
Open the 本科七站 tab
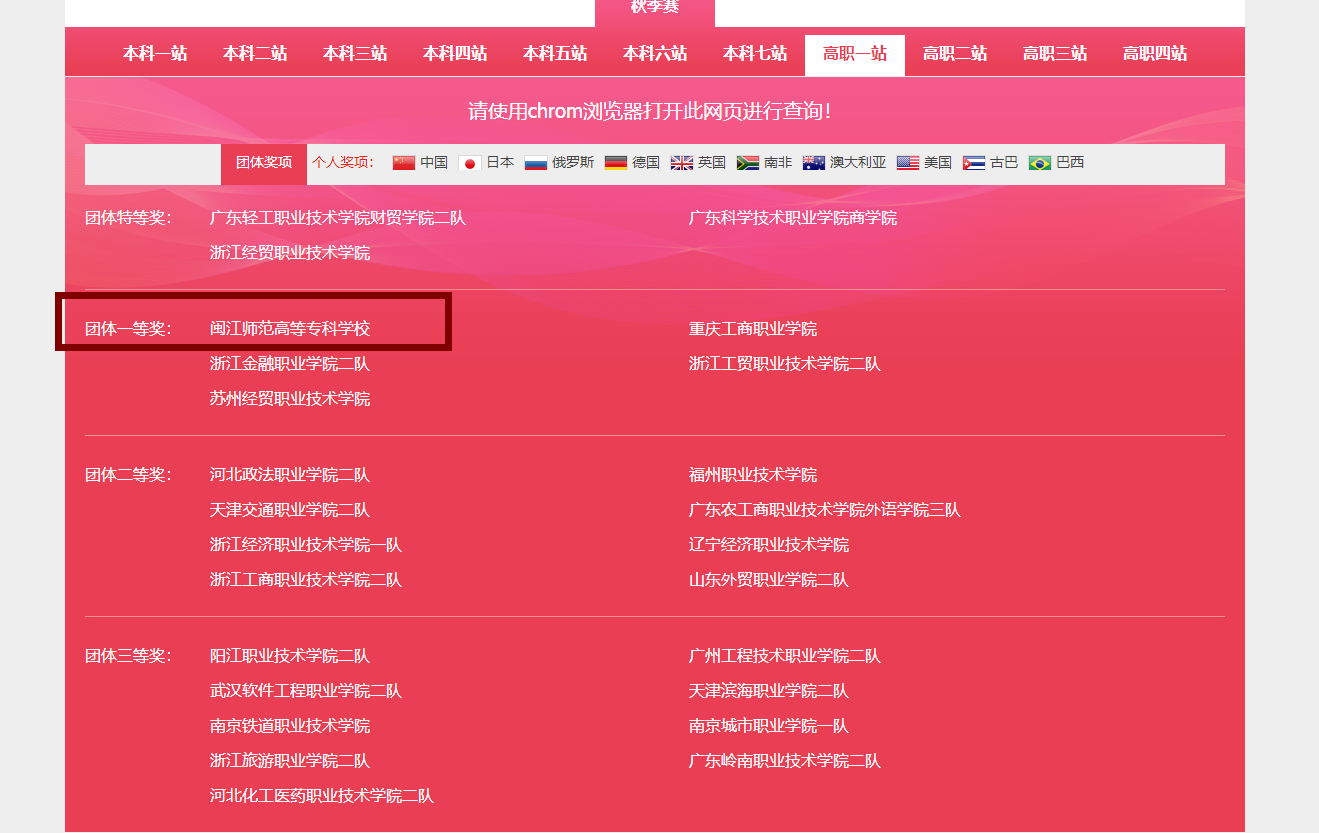click(755, 54)
